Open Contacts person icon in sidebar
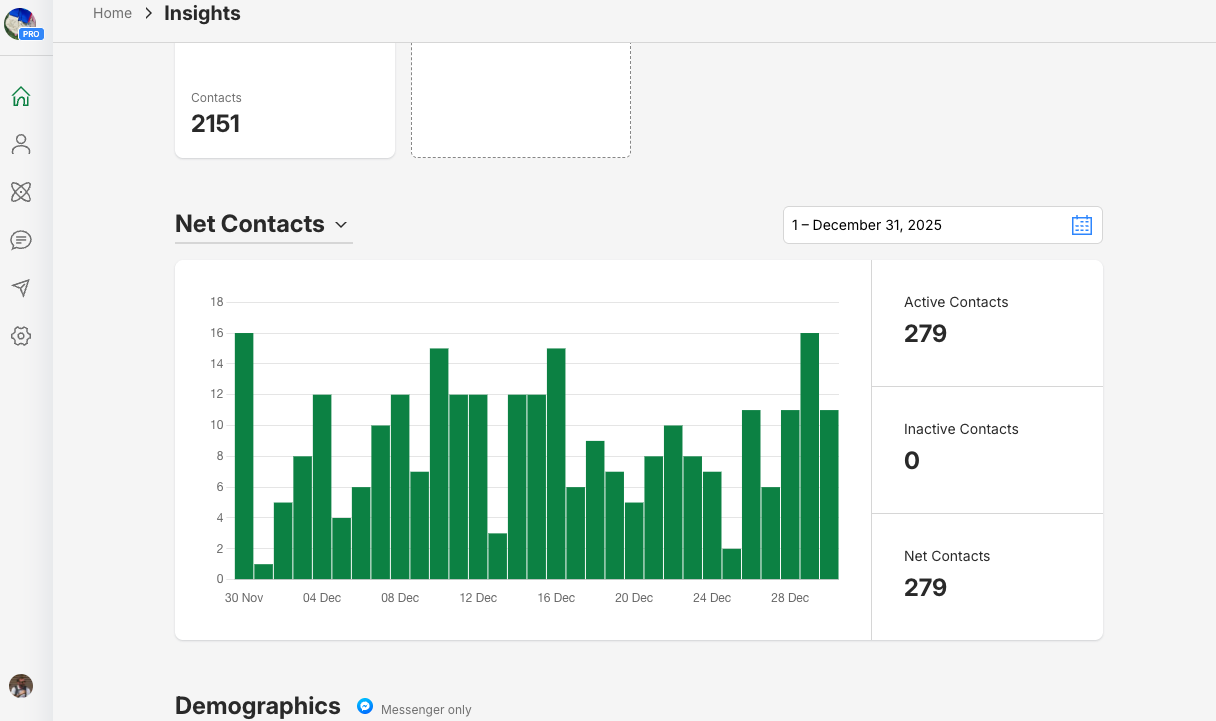1216x721 pixels. point(21,145)
